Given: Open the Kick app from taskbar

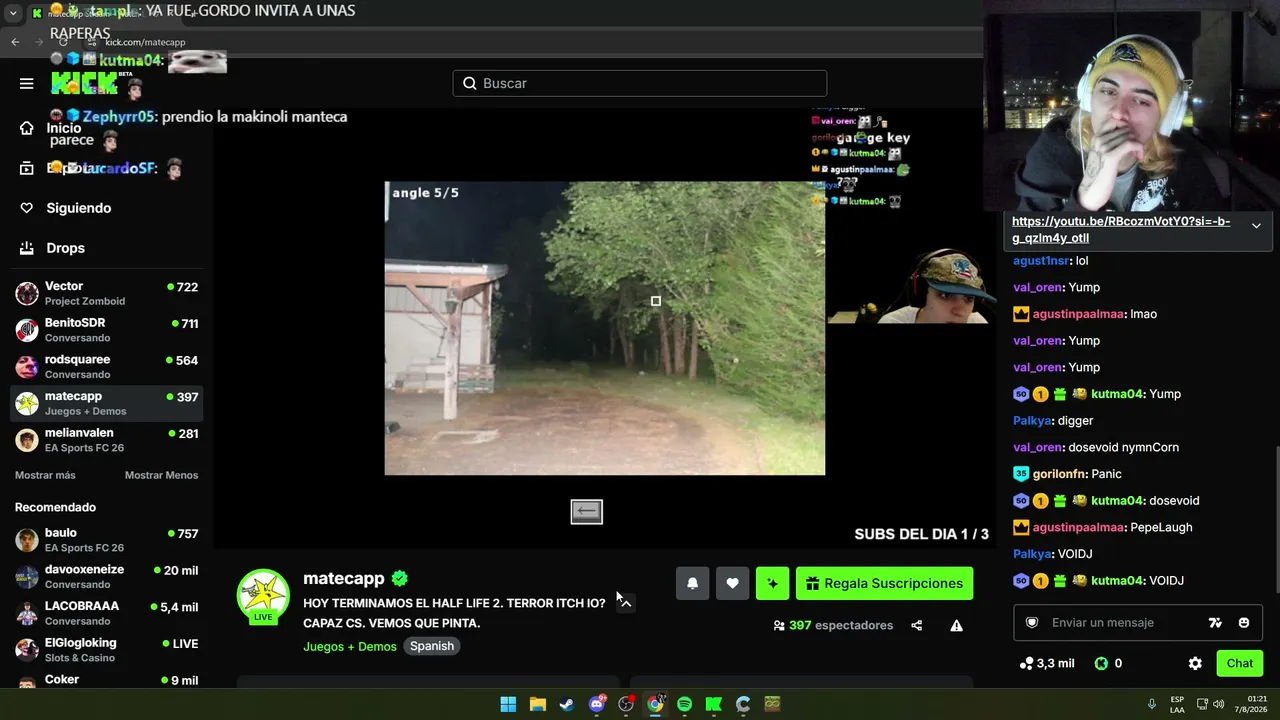Looking at the screenshot, I should pos(713,704).
